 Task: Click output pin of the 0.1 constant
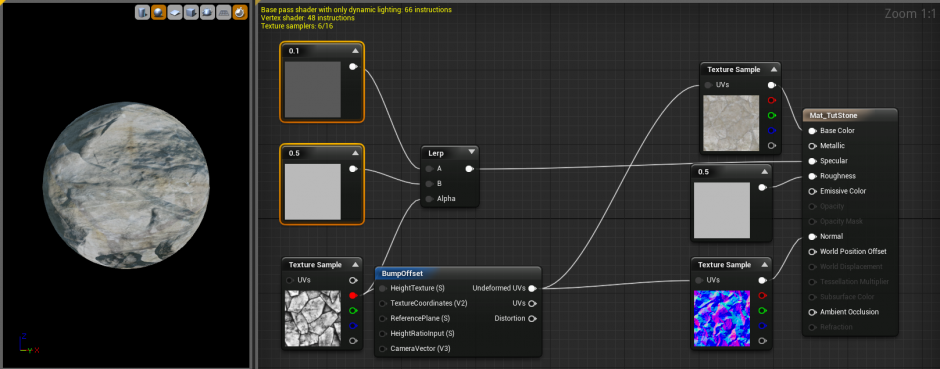(353, 66)
